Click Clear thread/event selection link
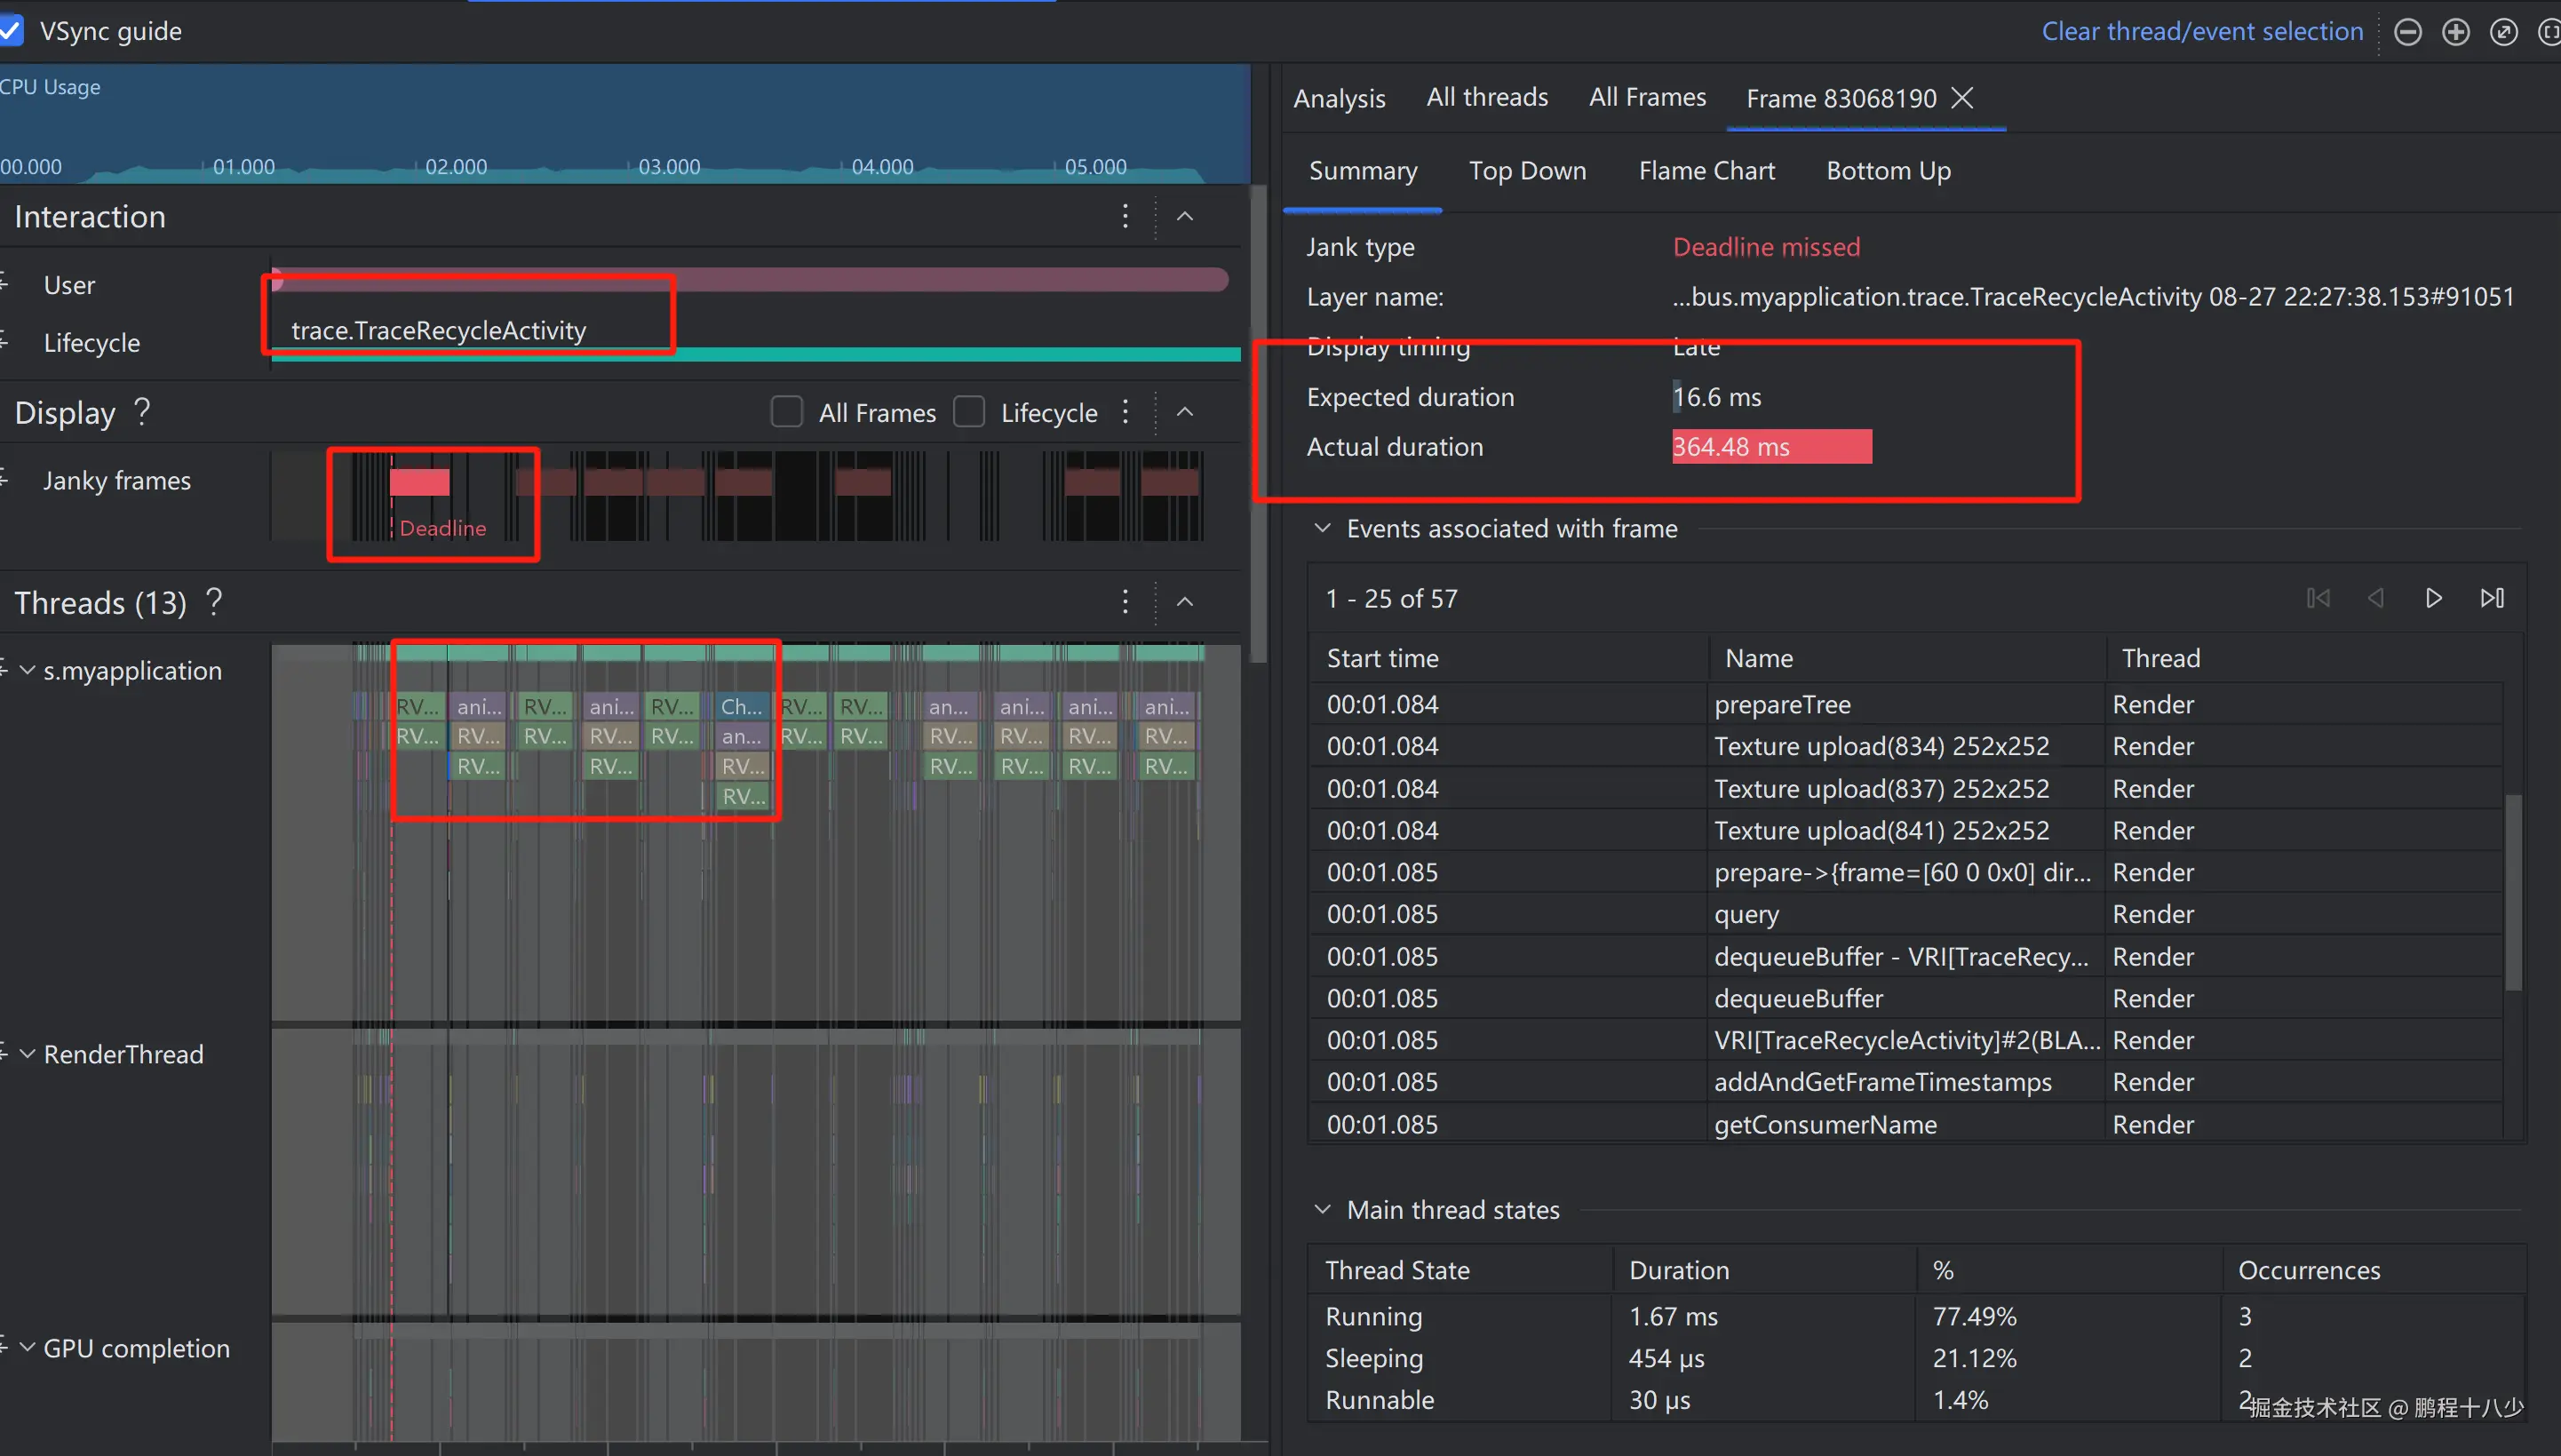2561x1456 pixels. (2201, 31)
